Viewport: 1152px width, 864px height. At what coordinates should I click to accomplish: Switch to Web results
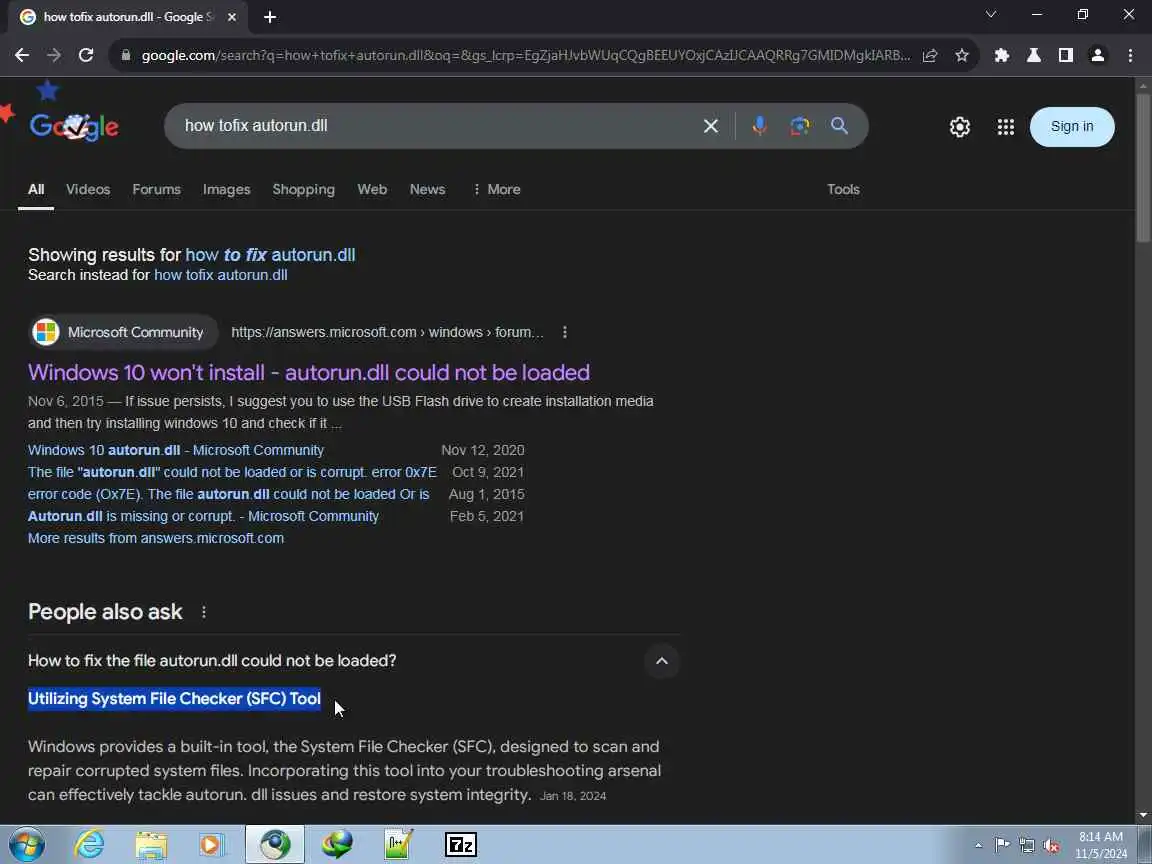pyautogui.click(x=372, y=190)
